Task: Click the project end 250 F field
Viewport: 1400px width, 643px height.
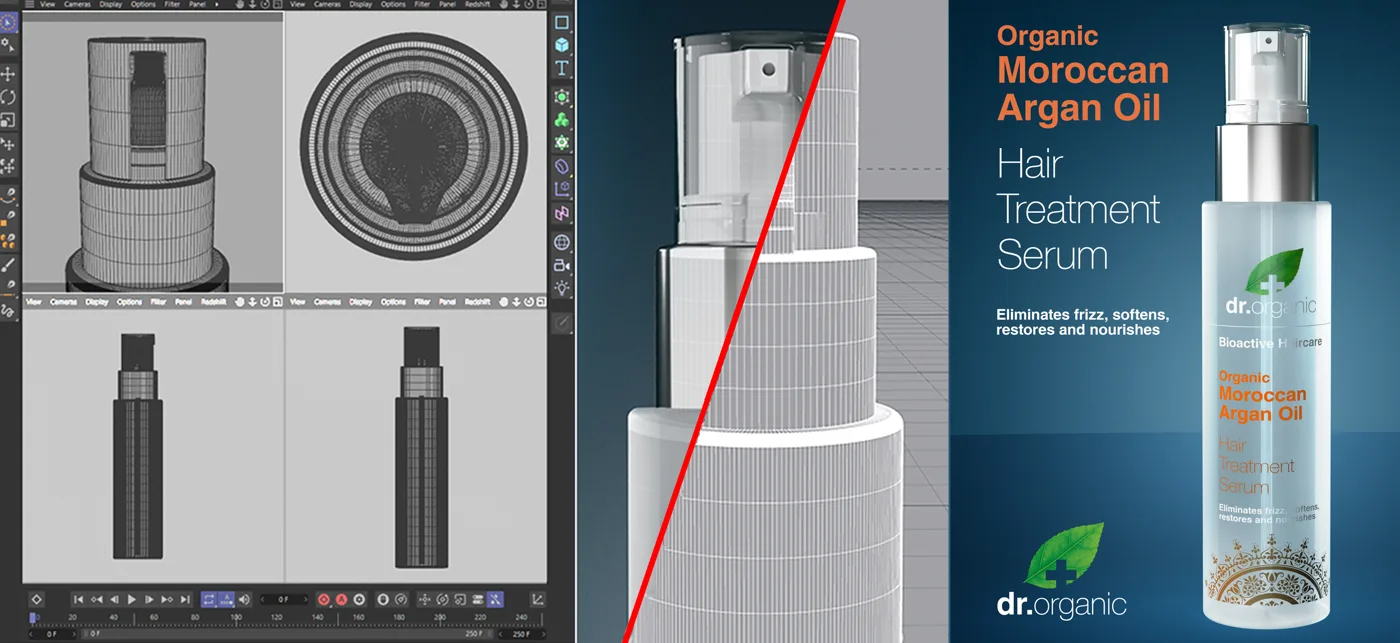Action: pyautogui.click(x=522, y=634)
